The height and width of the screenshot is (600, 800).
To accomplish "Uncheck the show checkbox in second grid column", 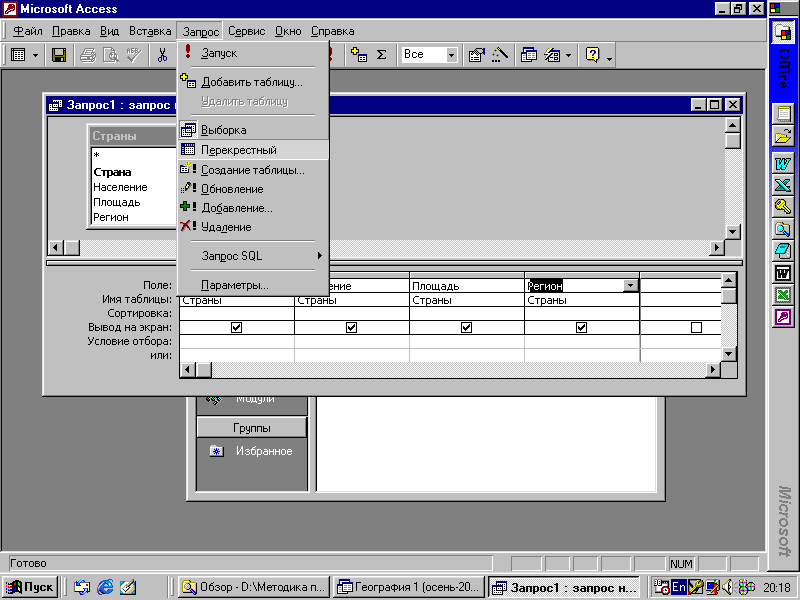I will pos(352,328).
